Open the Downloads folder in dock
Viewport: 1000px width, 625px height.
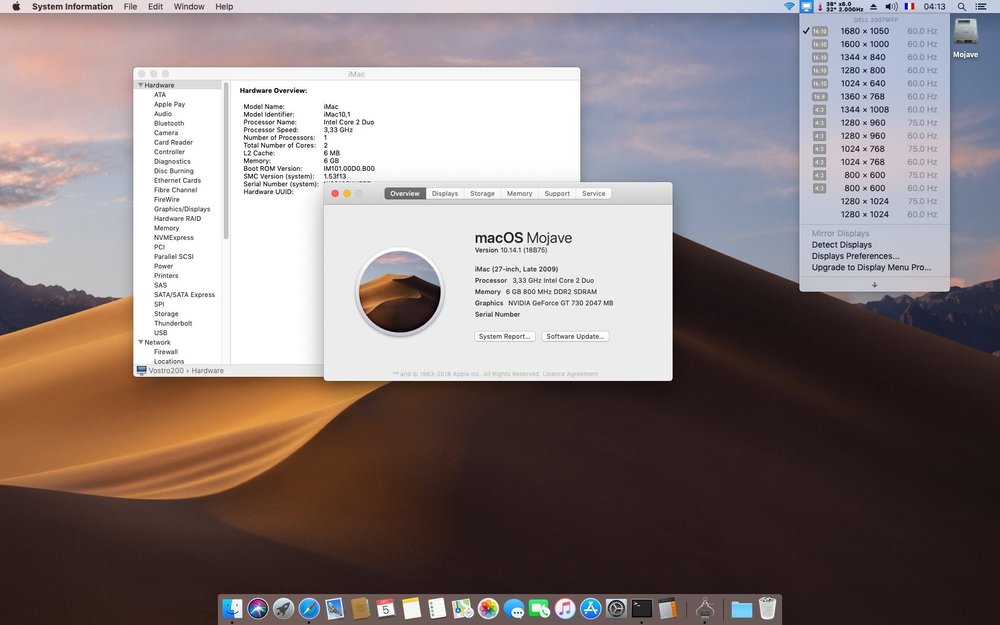[x=741, y=609]
